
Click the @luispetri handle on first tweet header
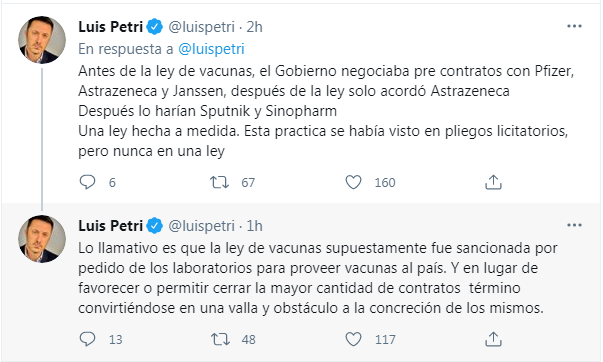202,27
